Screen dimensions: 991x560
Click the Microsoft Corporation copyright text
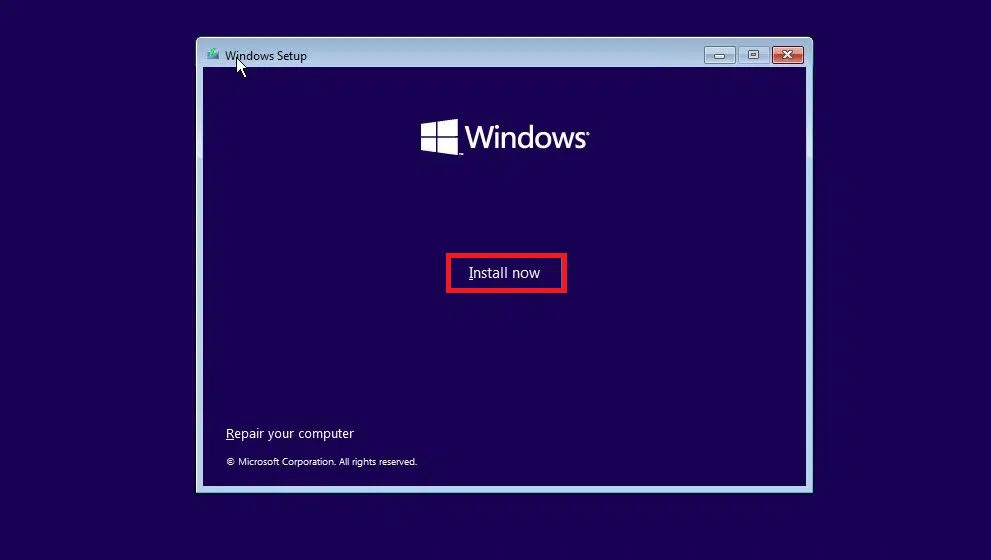tap(321, 461)
